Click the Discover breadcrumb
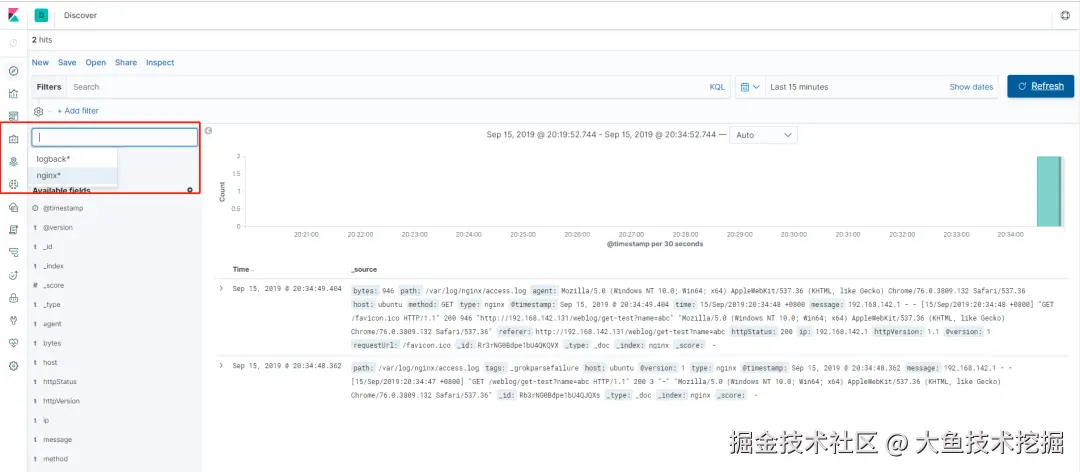Screen dimensions: 1080x472 point(80,15)
